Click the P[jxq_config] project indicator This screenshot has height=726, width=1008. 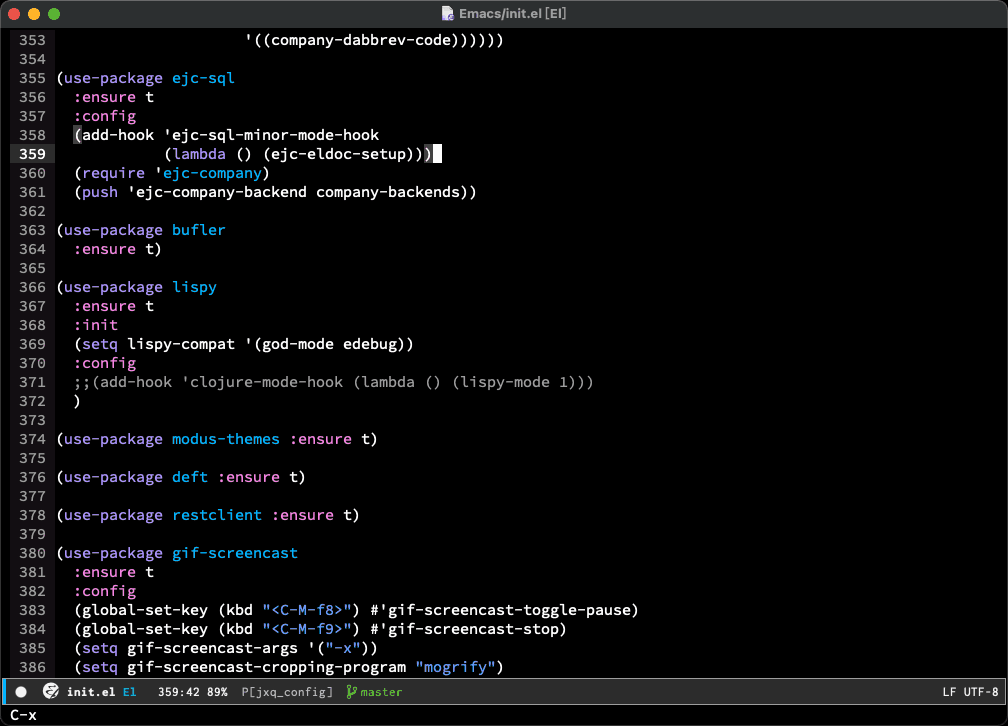tap(287, 692)
